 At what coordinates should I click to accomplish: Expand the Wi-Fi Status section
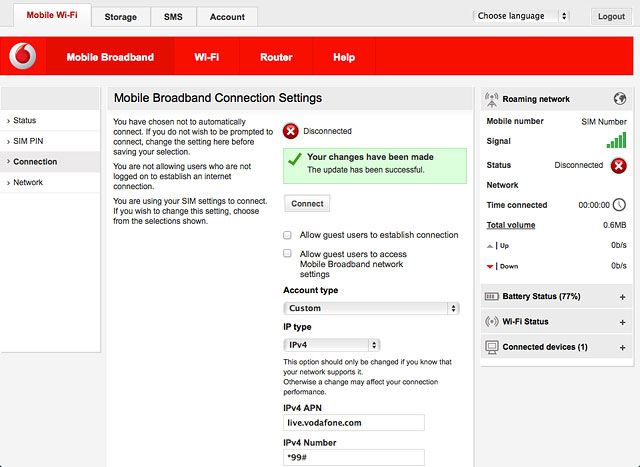click(622, 322)
